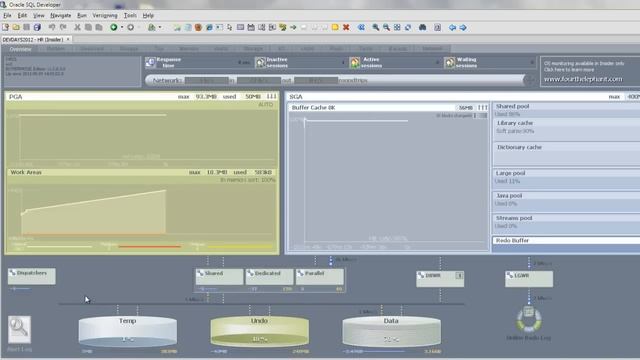Click the DBWR process box

440,279
